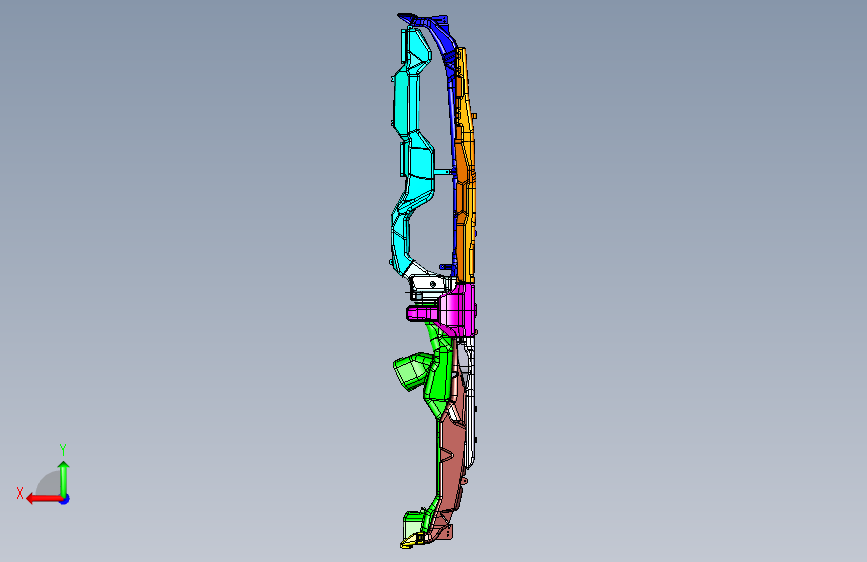Click the red X axis arrow of triad
Screen dimensions: 867x562
pyautogui.click(x=43, y=499)
